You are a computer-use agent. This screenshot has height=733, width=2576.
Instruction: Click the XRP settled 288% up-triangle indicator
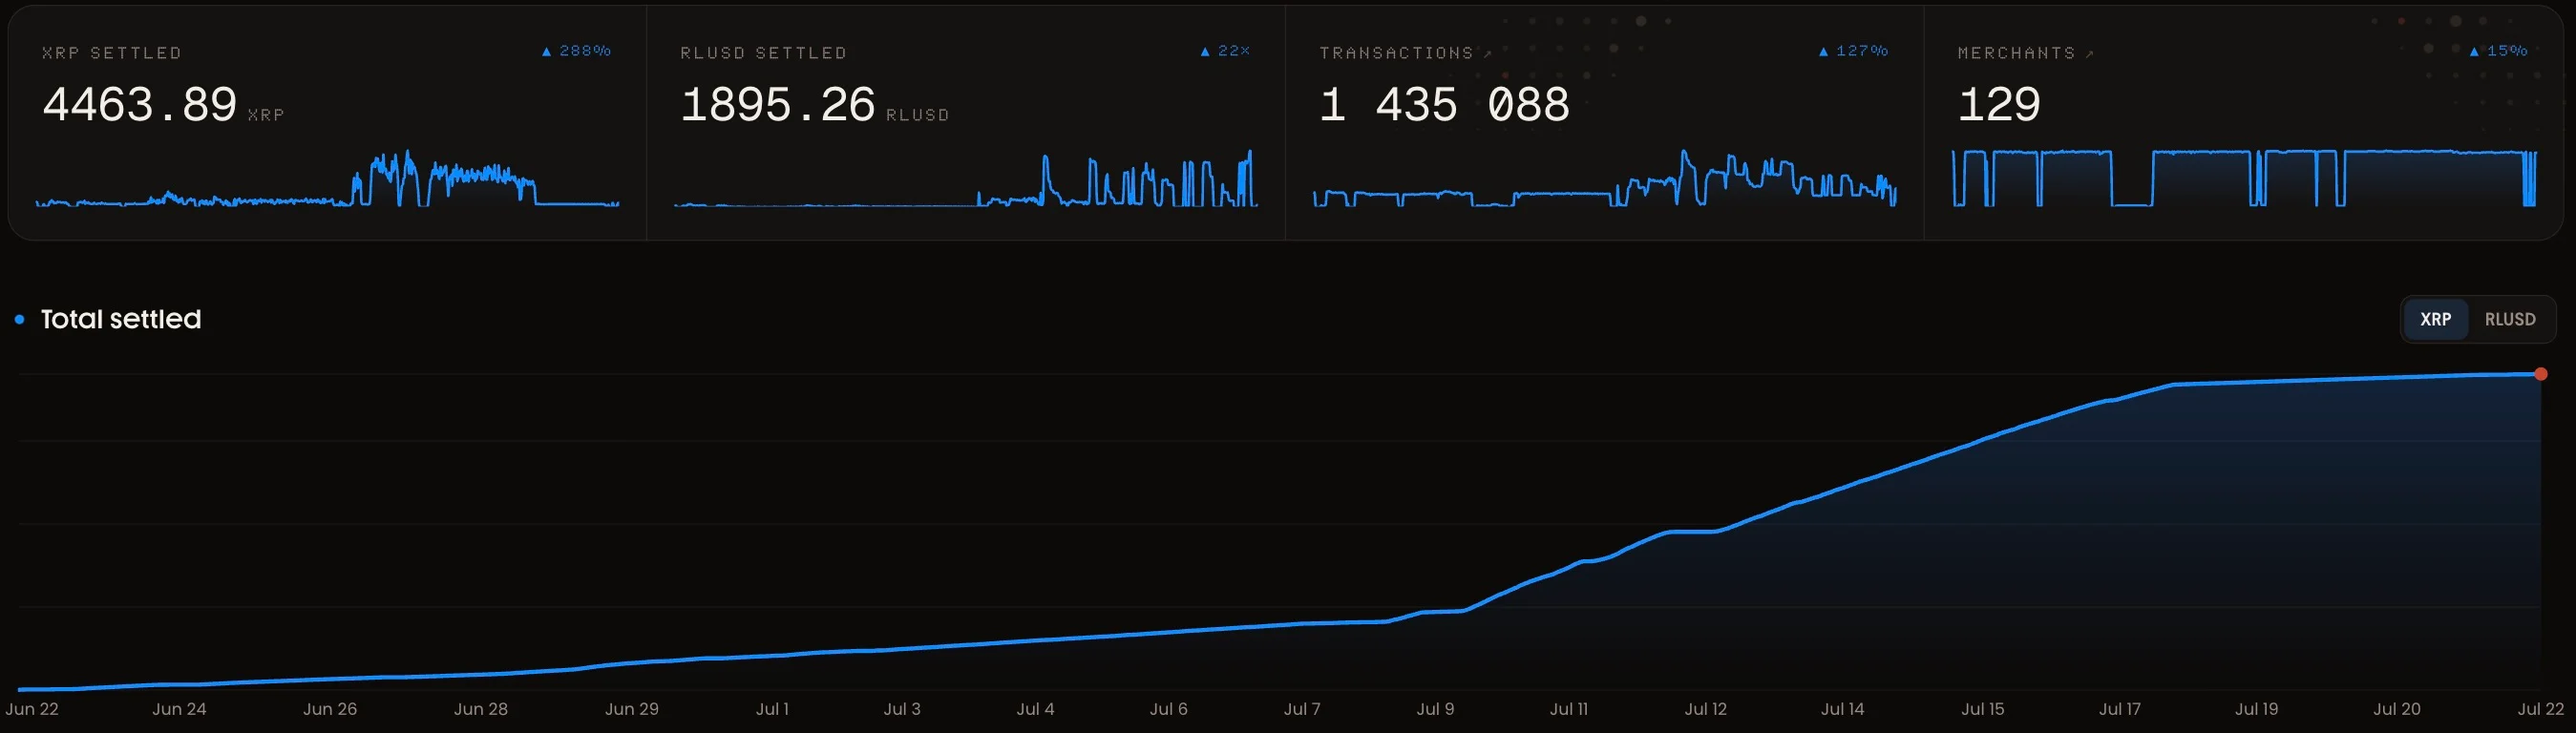click(546, 51)
